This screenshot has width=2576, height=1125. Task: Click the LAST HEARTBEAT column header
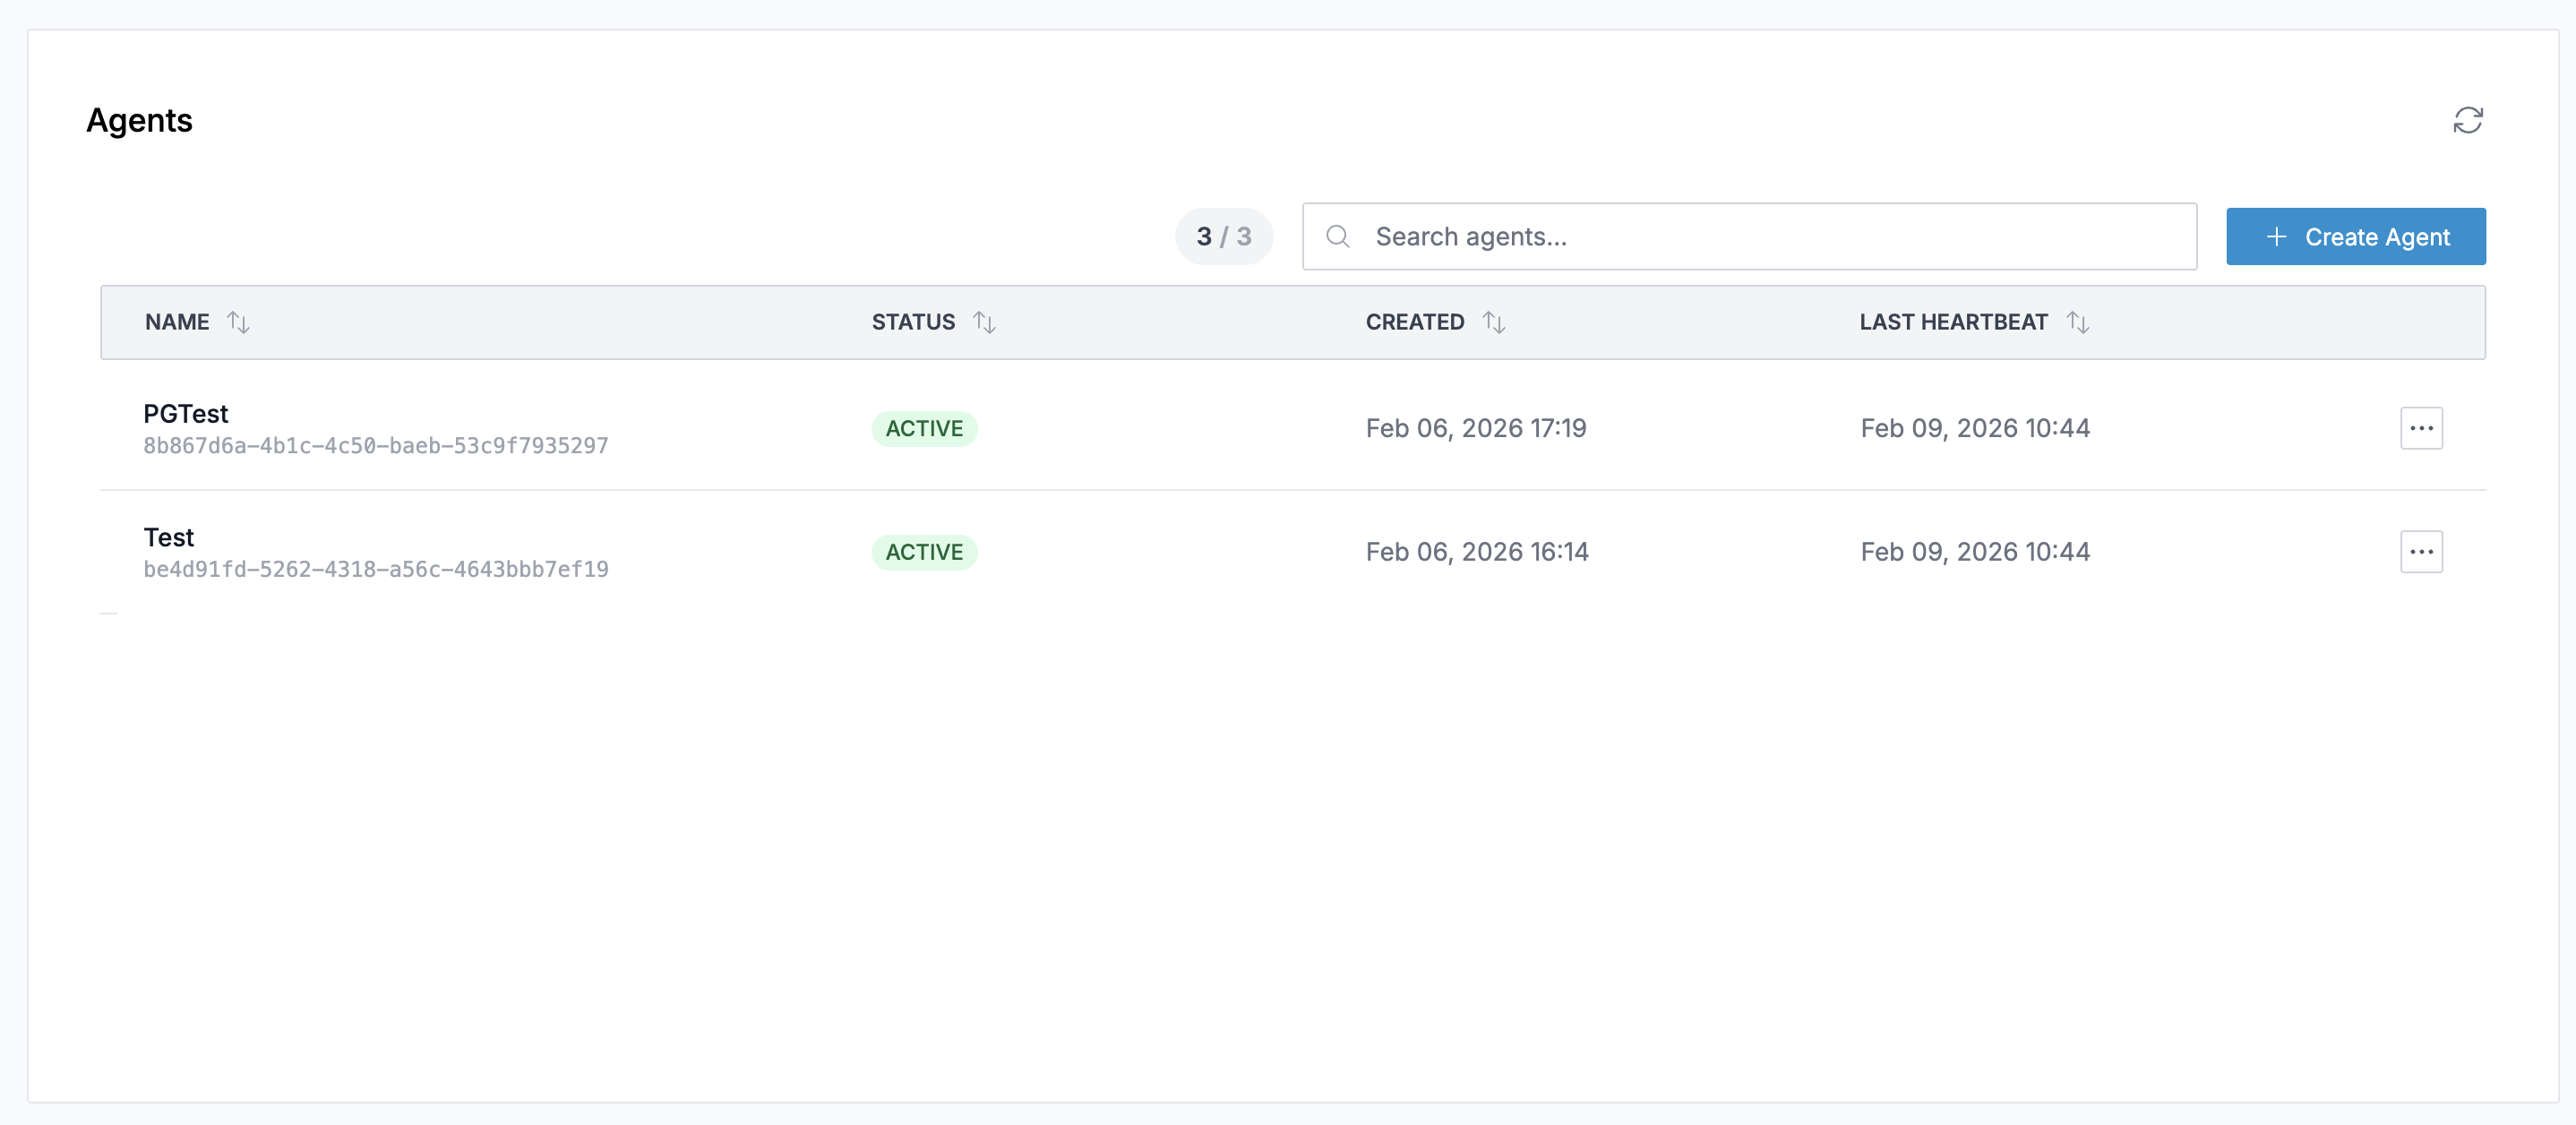coord(1953,322)
